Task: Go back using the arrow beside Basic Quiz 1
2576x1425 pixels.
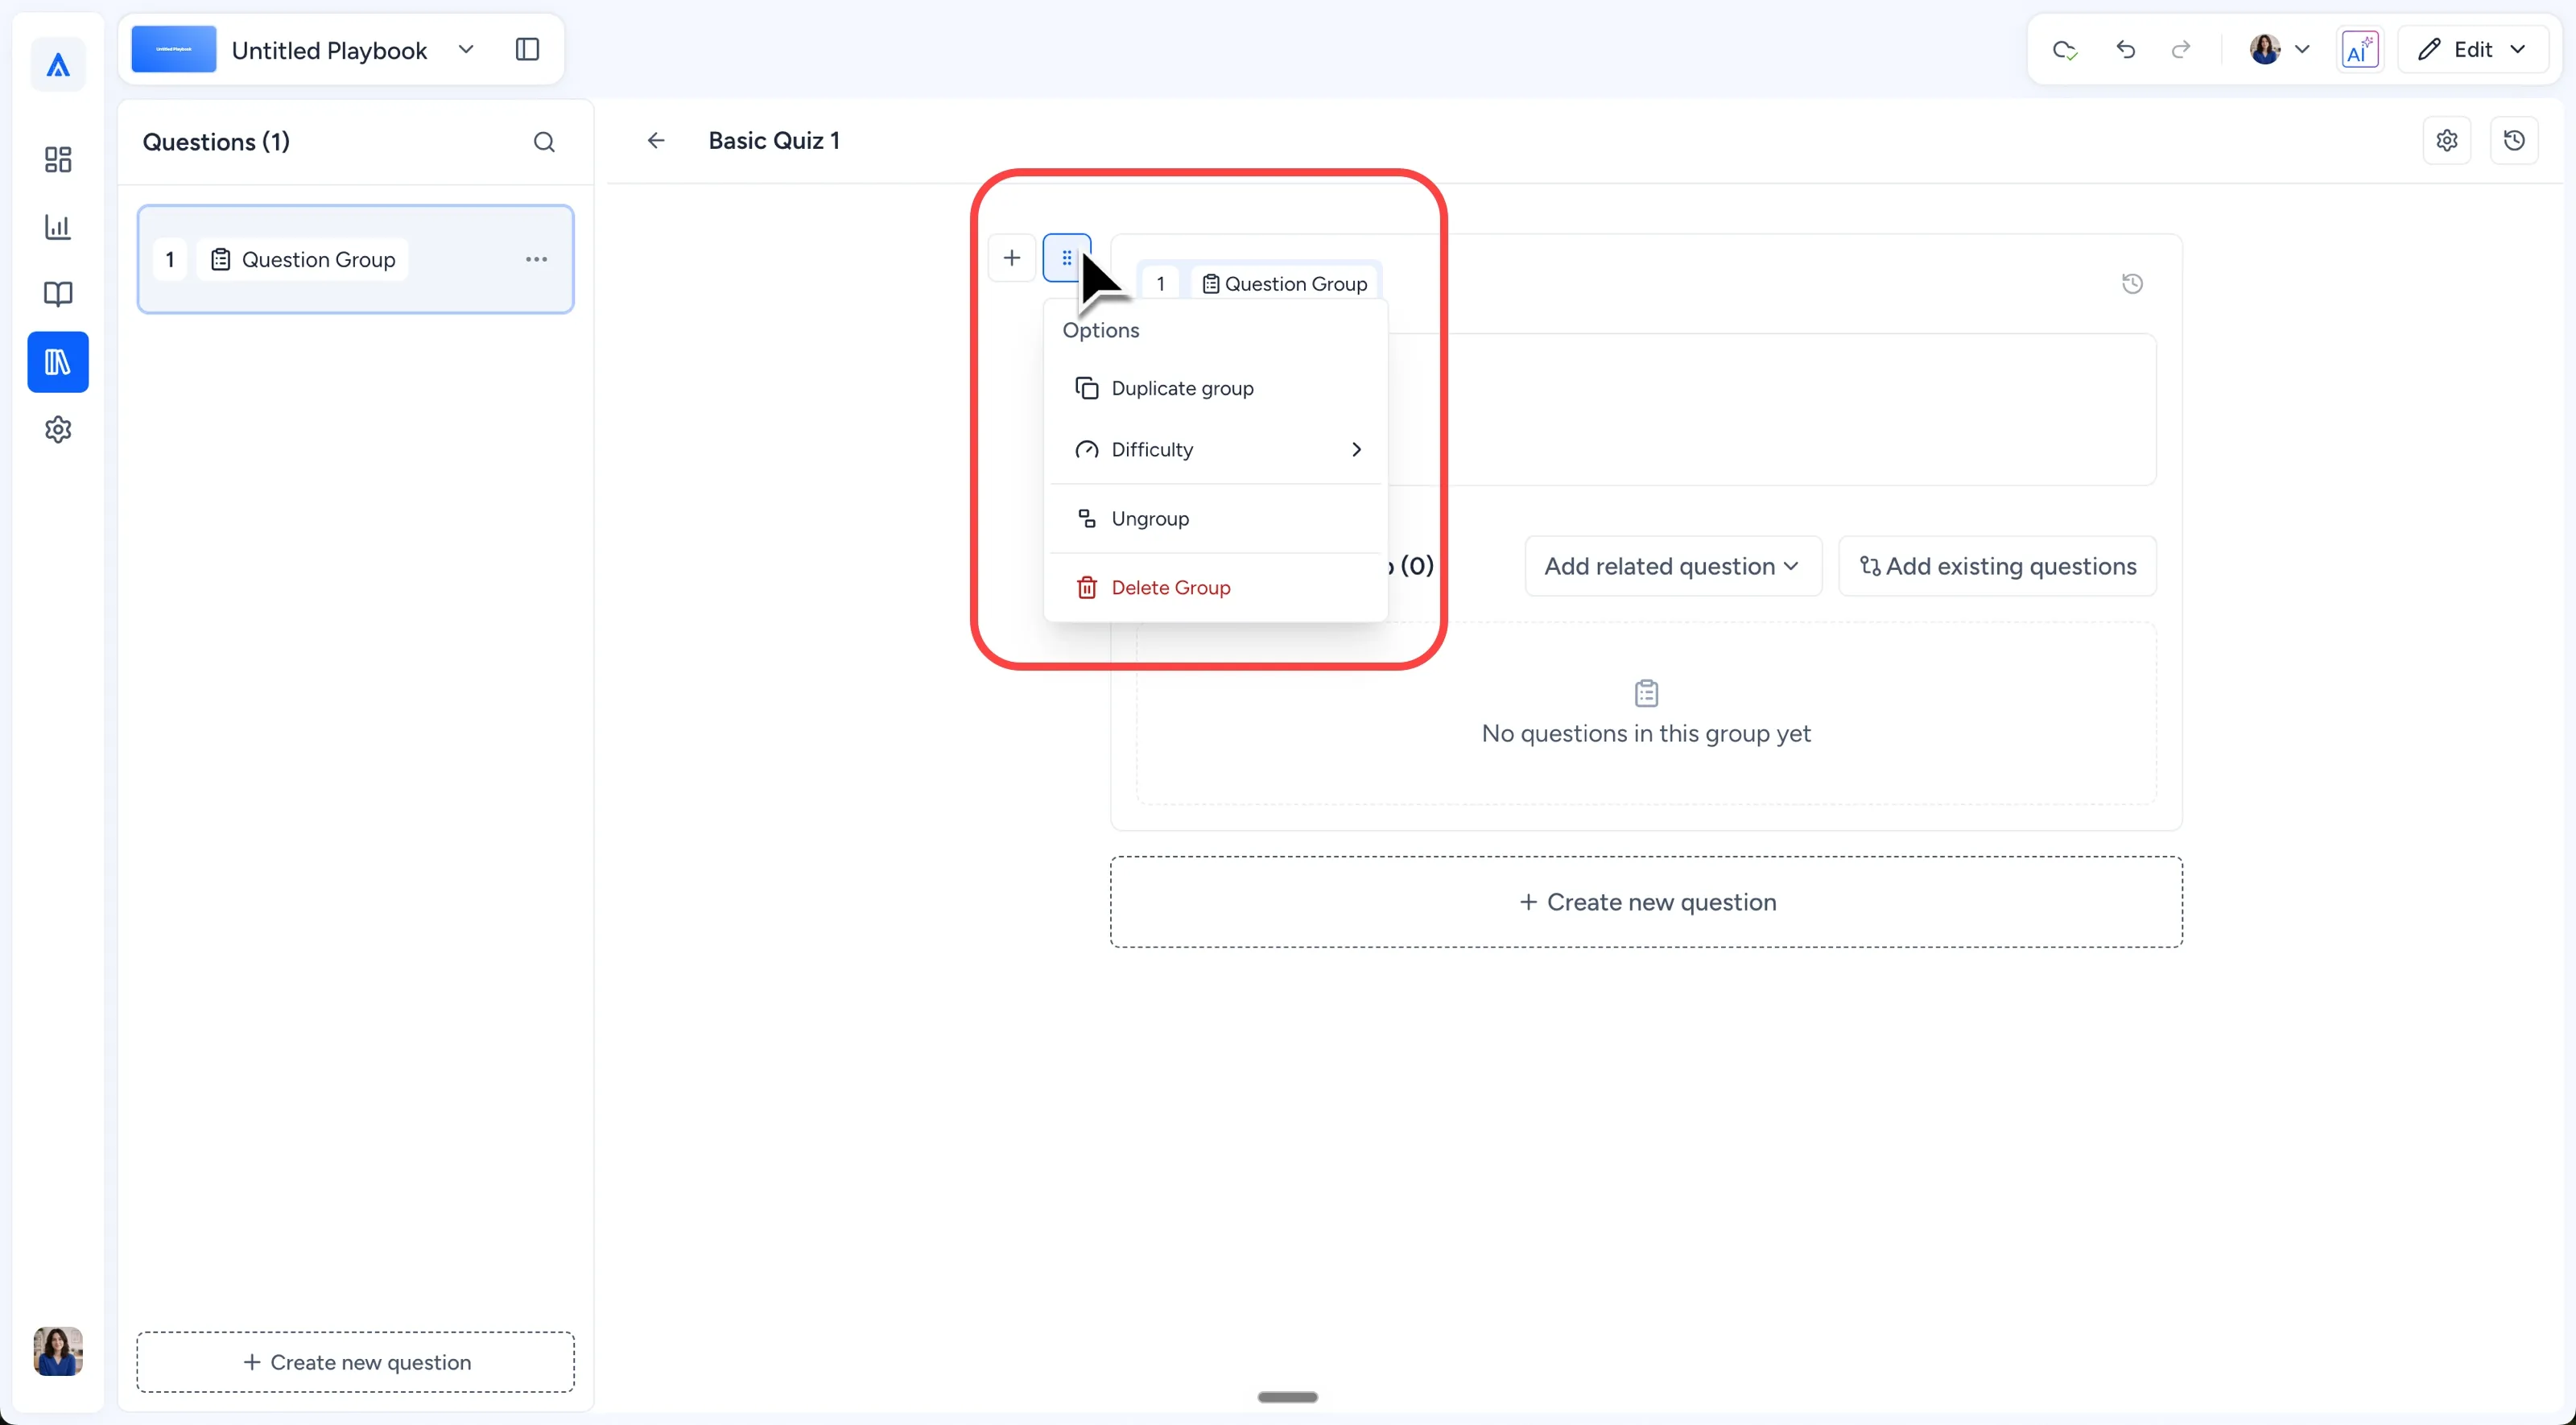Action: 656,140
